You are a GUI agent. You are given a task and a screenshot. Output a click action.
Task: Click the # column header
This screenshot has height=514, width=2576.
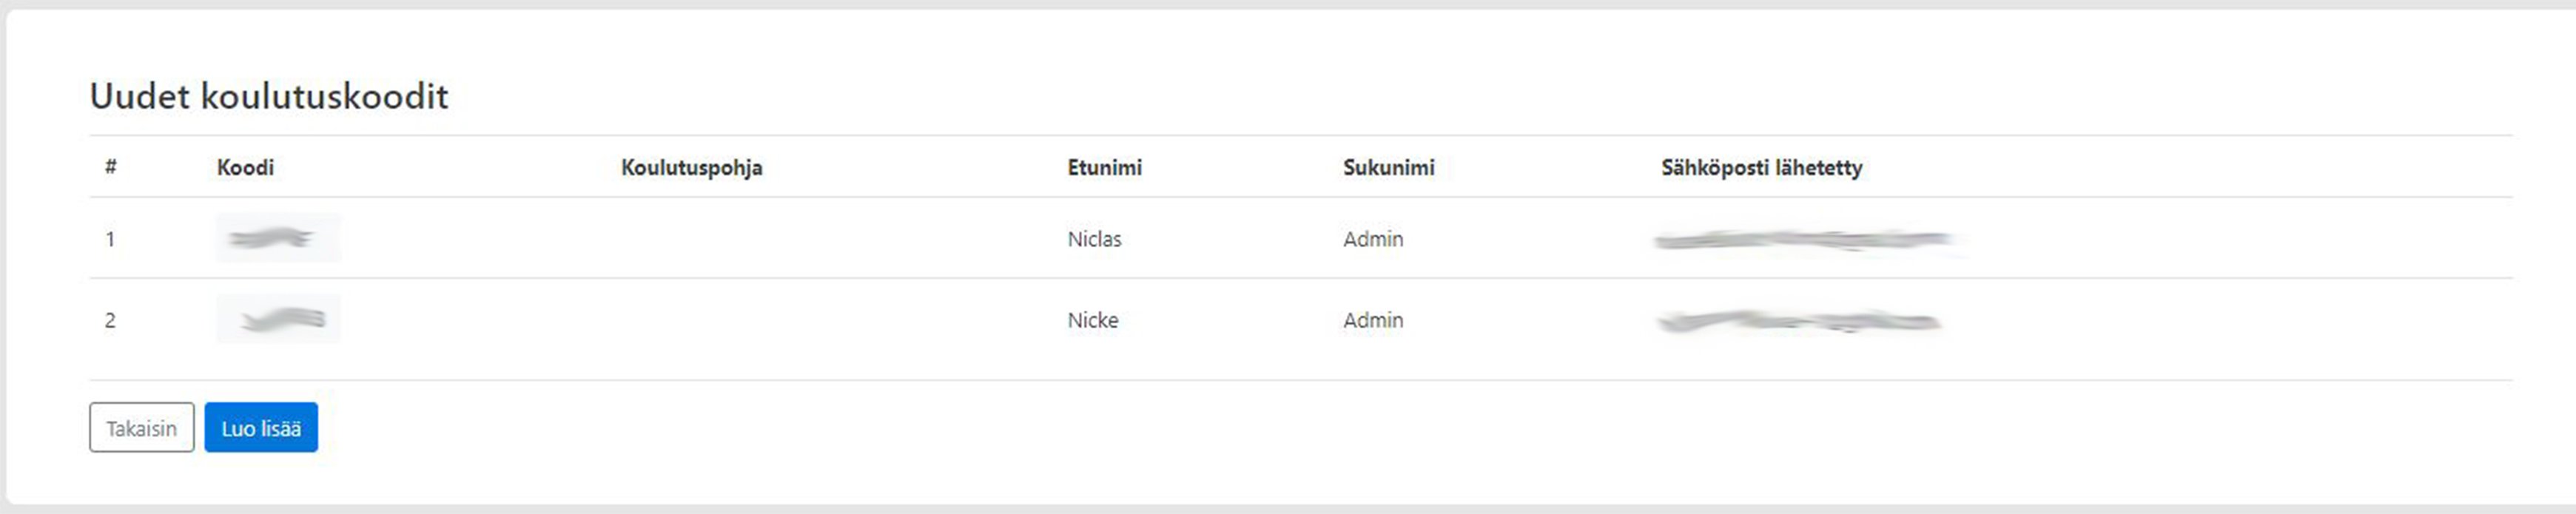[110, 167]
